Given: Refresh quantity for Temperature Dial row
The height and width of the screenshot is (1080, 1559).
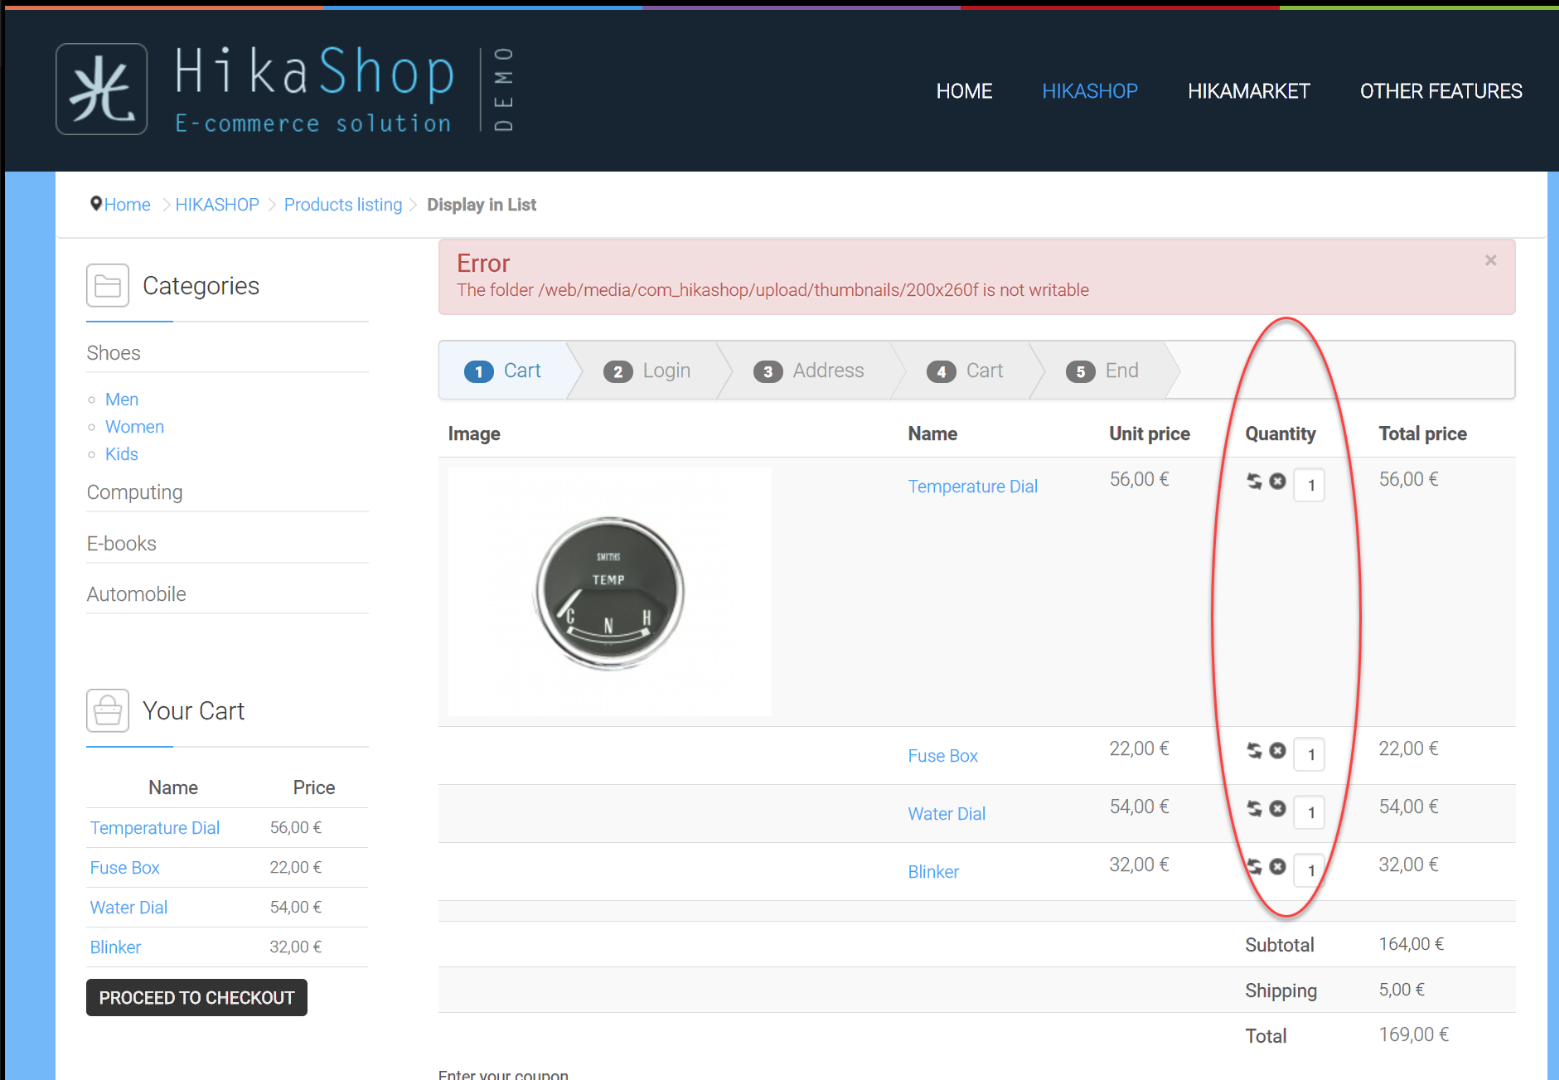Looking at the screenshot, I should click(1254, 481).
